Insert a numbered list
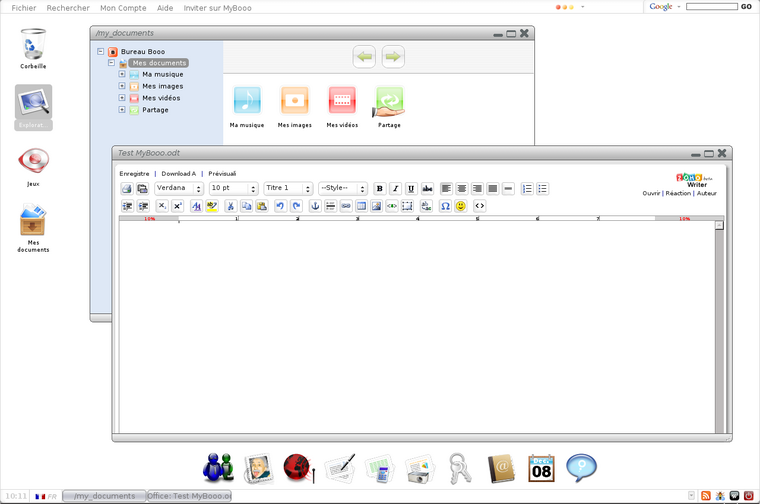 click(x=527, y=189)
